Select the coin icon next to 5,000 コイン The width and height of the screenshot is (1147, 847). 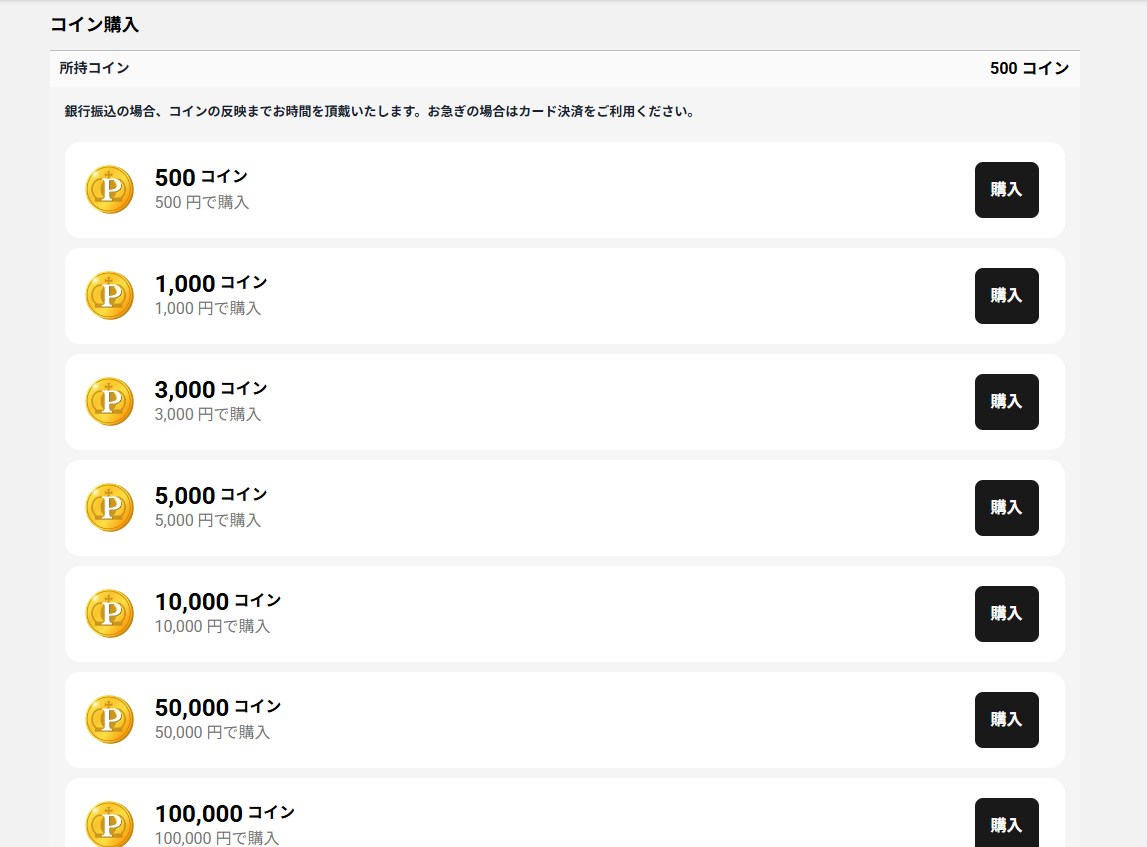pyautogui.click(x=109, y=508)
